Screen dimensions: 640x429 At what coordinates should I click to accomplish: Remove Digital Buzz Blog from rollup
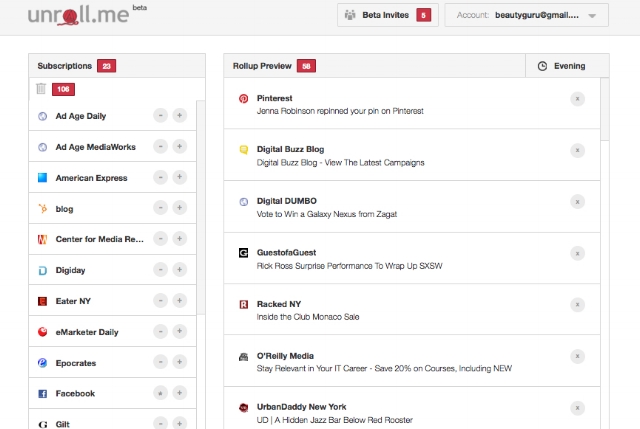click(x=577, y=150)
